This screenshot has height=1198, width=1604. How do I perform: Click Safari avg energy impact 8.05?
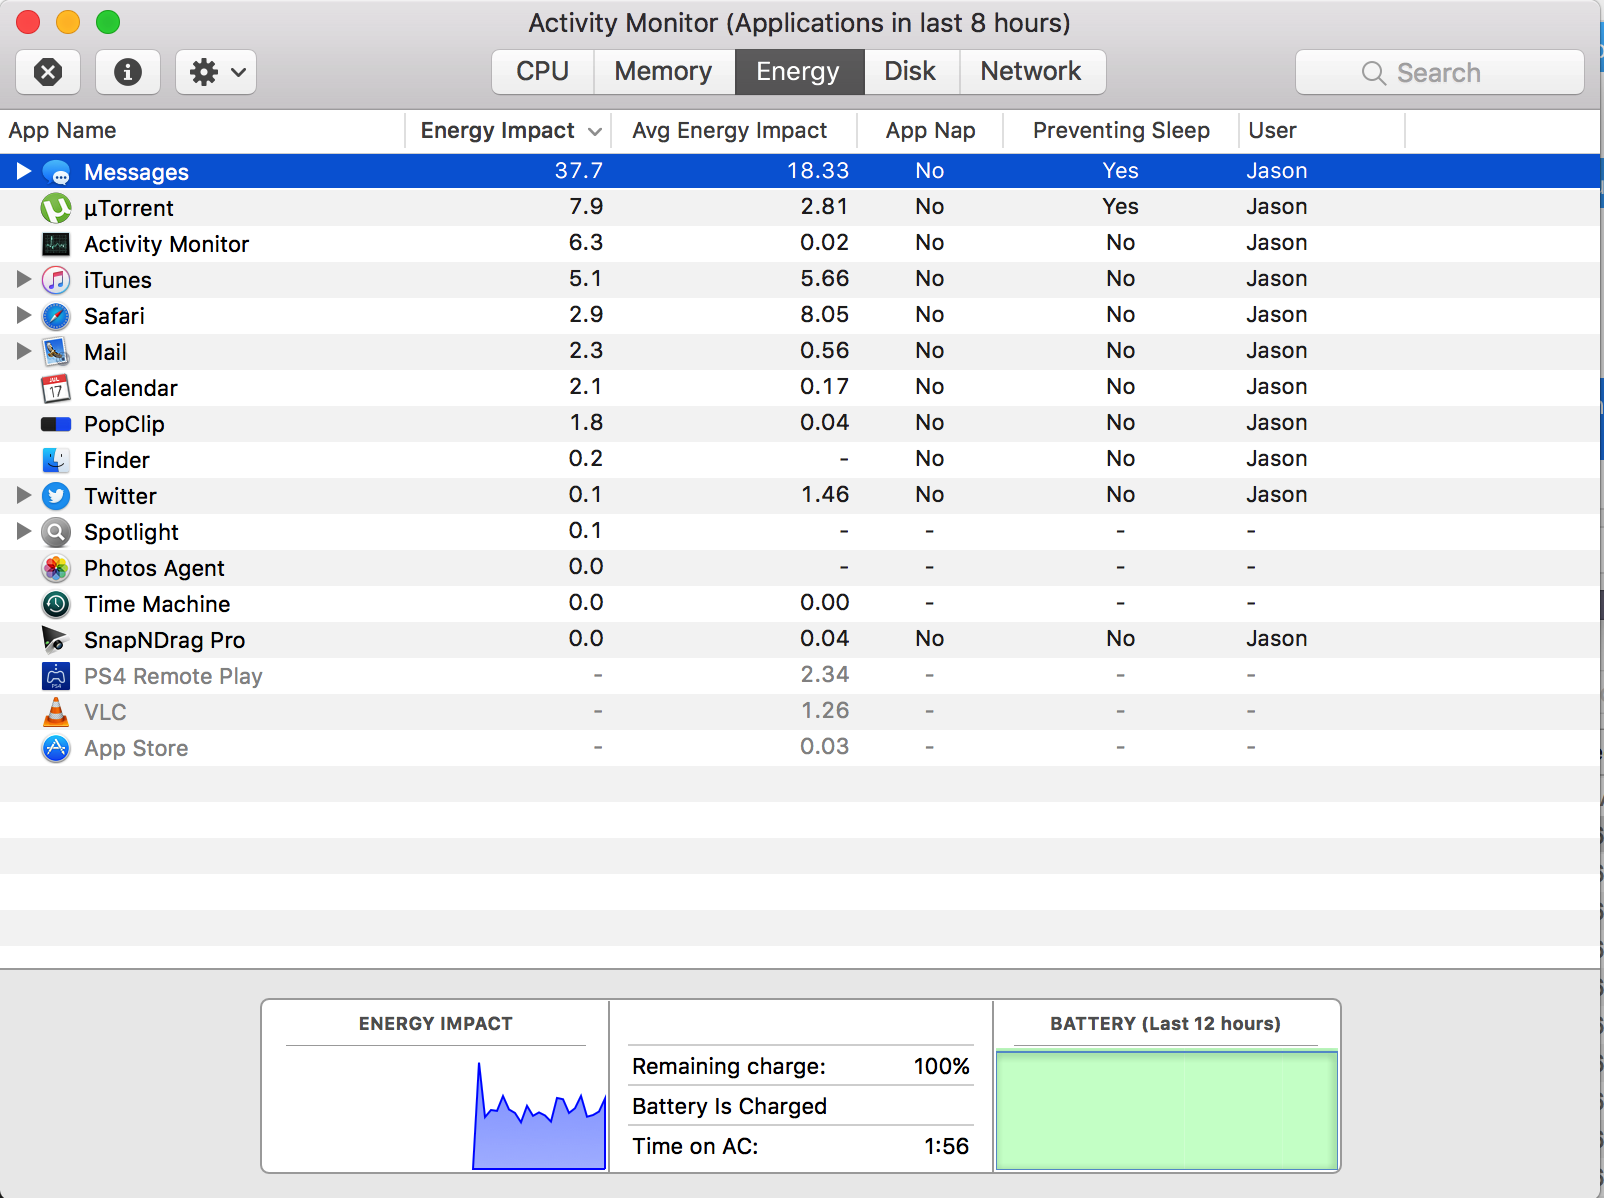point(825,315)
